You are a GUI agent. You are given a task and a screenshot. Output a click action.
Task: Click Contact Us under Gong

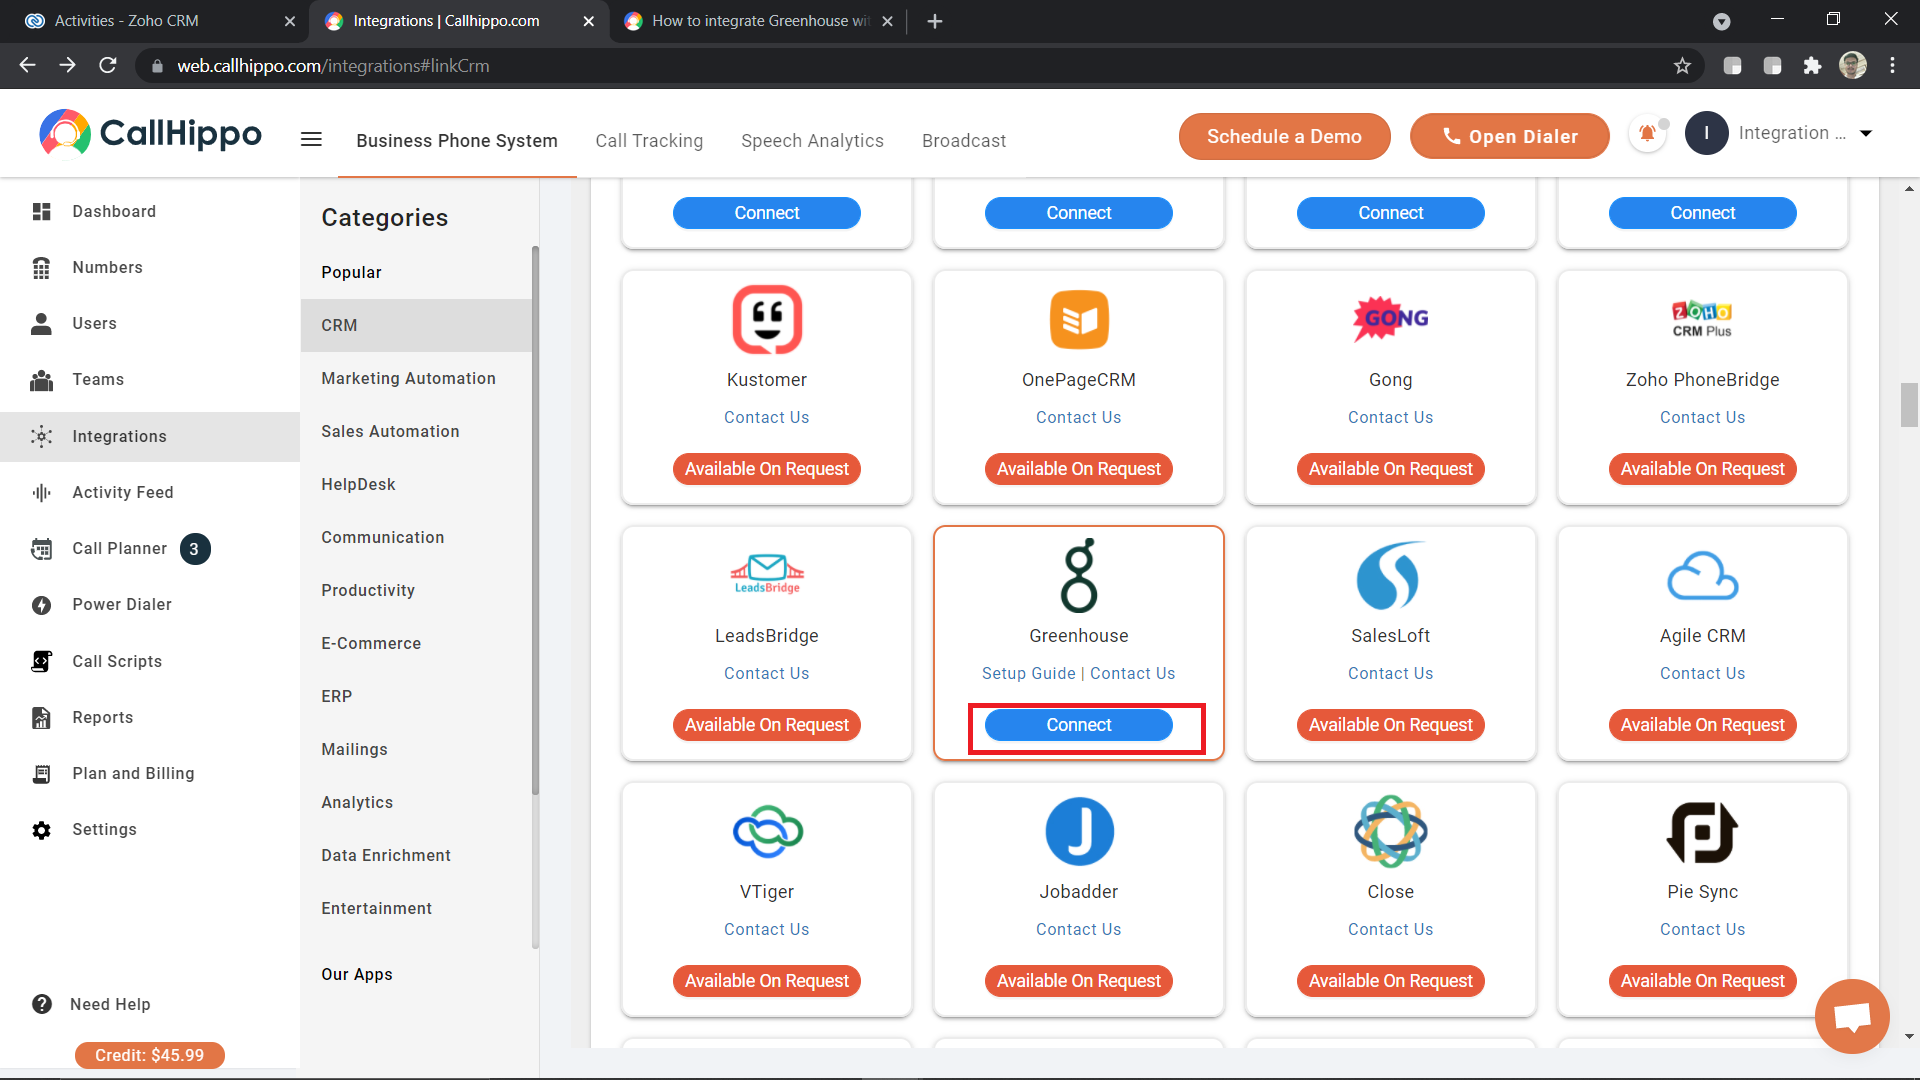click(x=1390, y=417)
